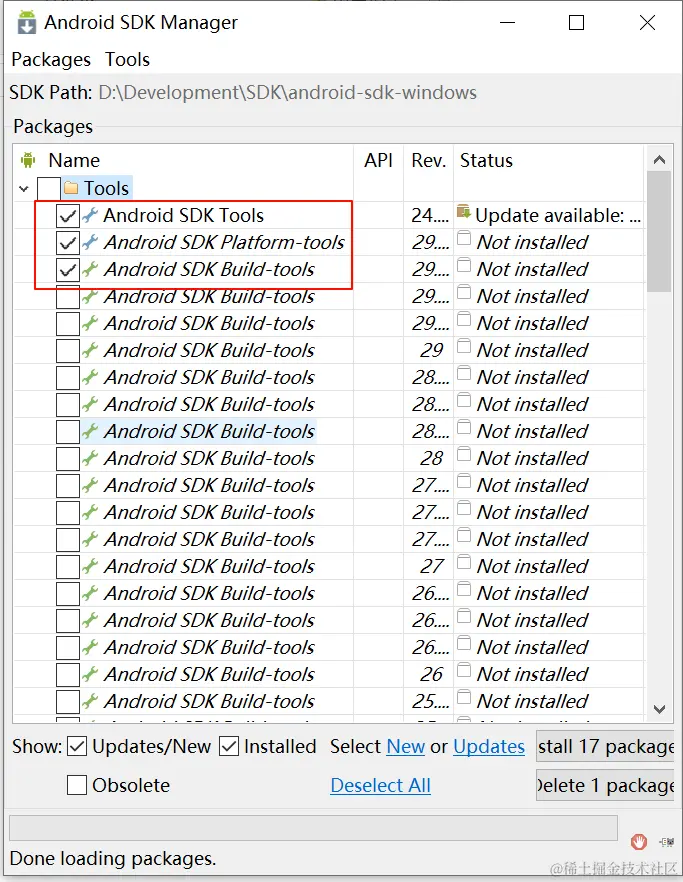Toggle the Tools folder checkbox
The width and height of the screenshot is (683, 882).
click(x=49, y=188)
